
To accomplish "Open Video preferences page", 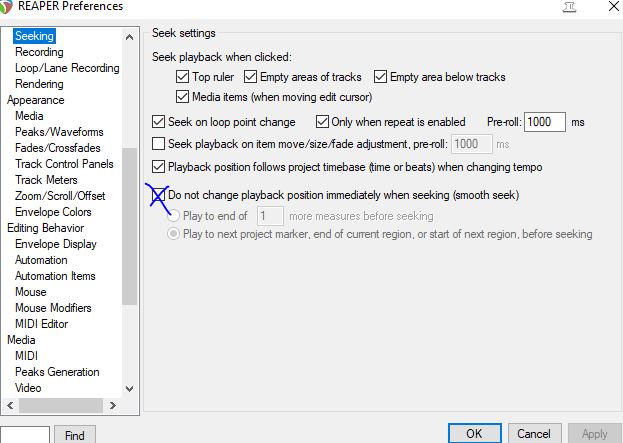I will pos(28,388).
